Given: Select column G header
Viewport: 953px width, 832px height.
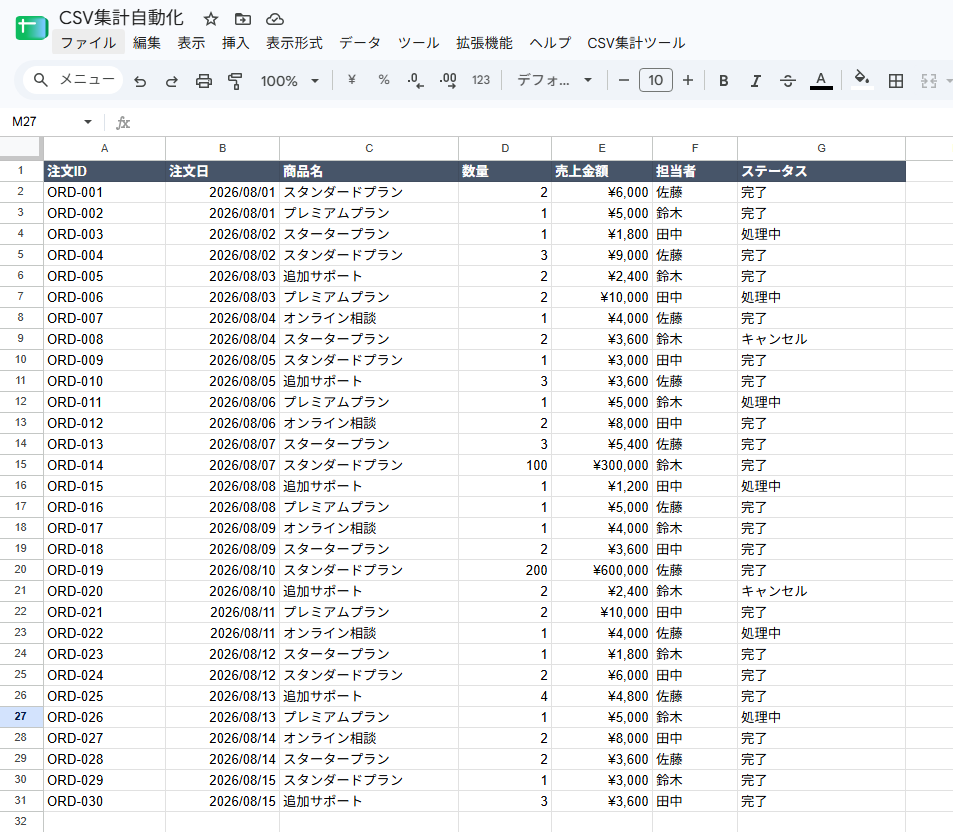Looking at the screenshot, I should point(821,148).
